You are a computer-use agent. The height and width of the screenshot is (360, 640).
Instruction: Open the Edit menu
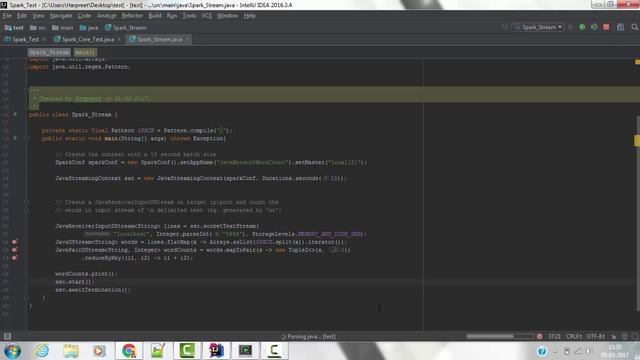(22, 16)
